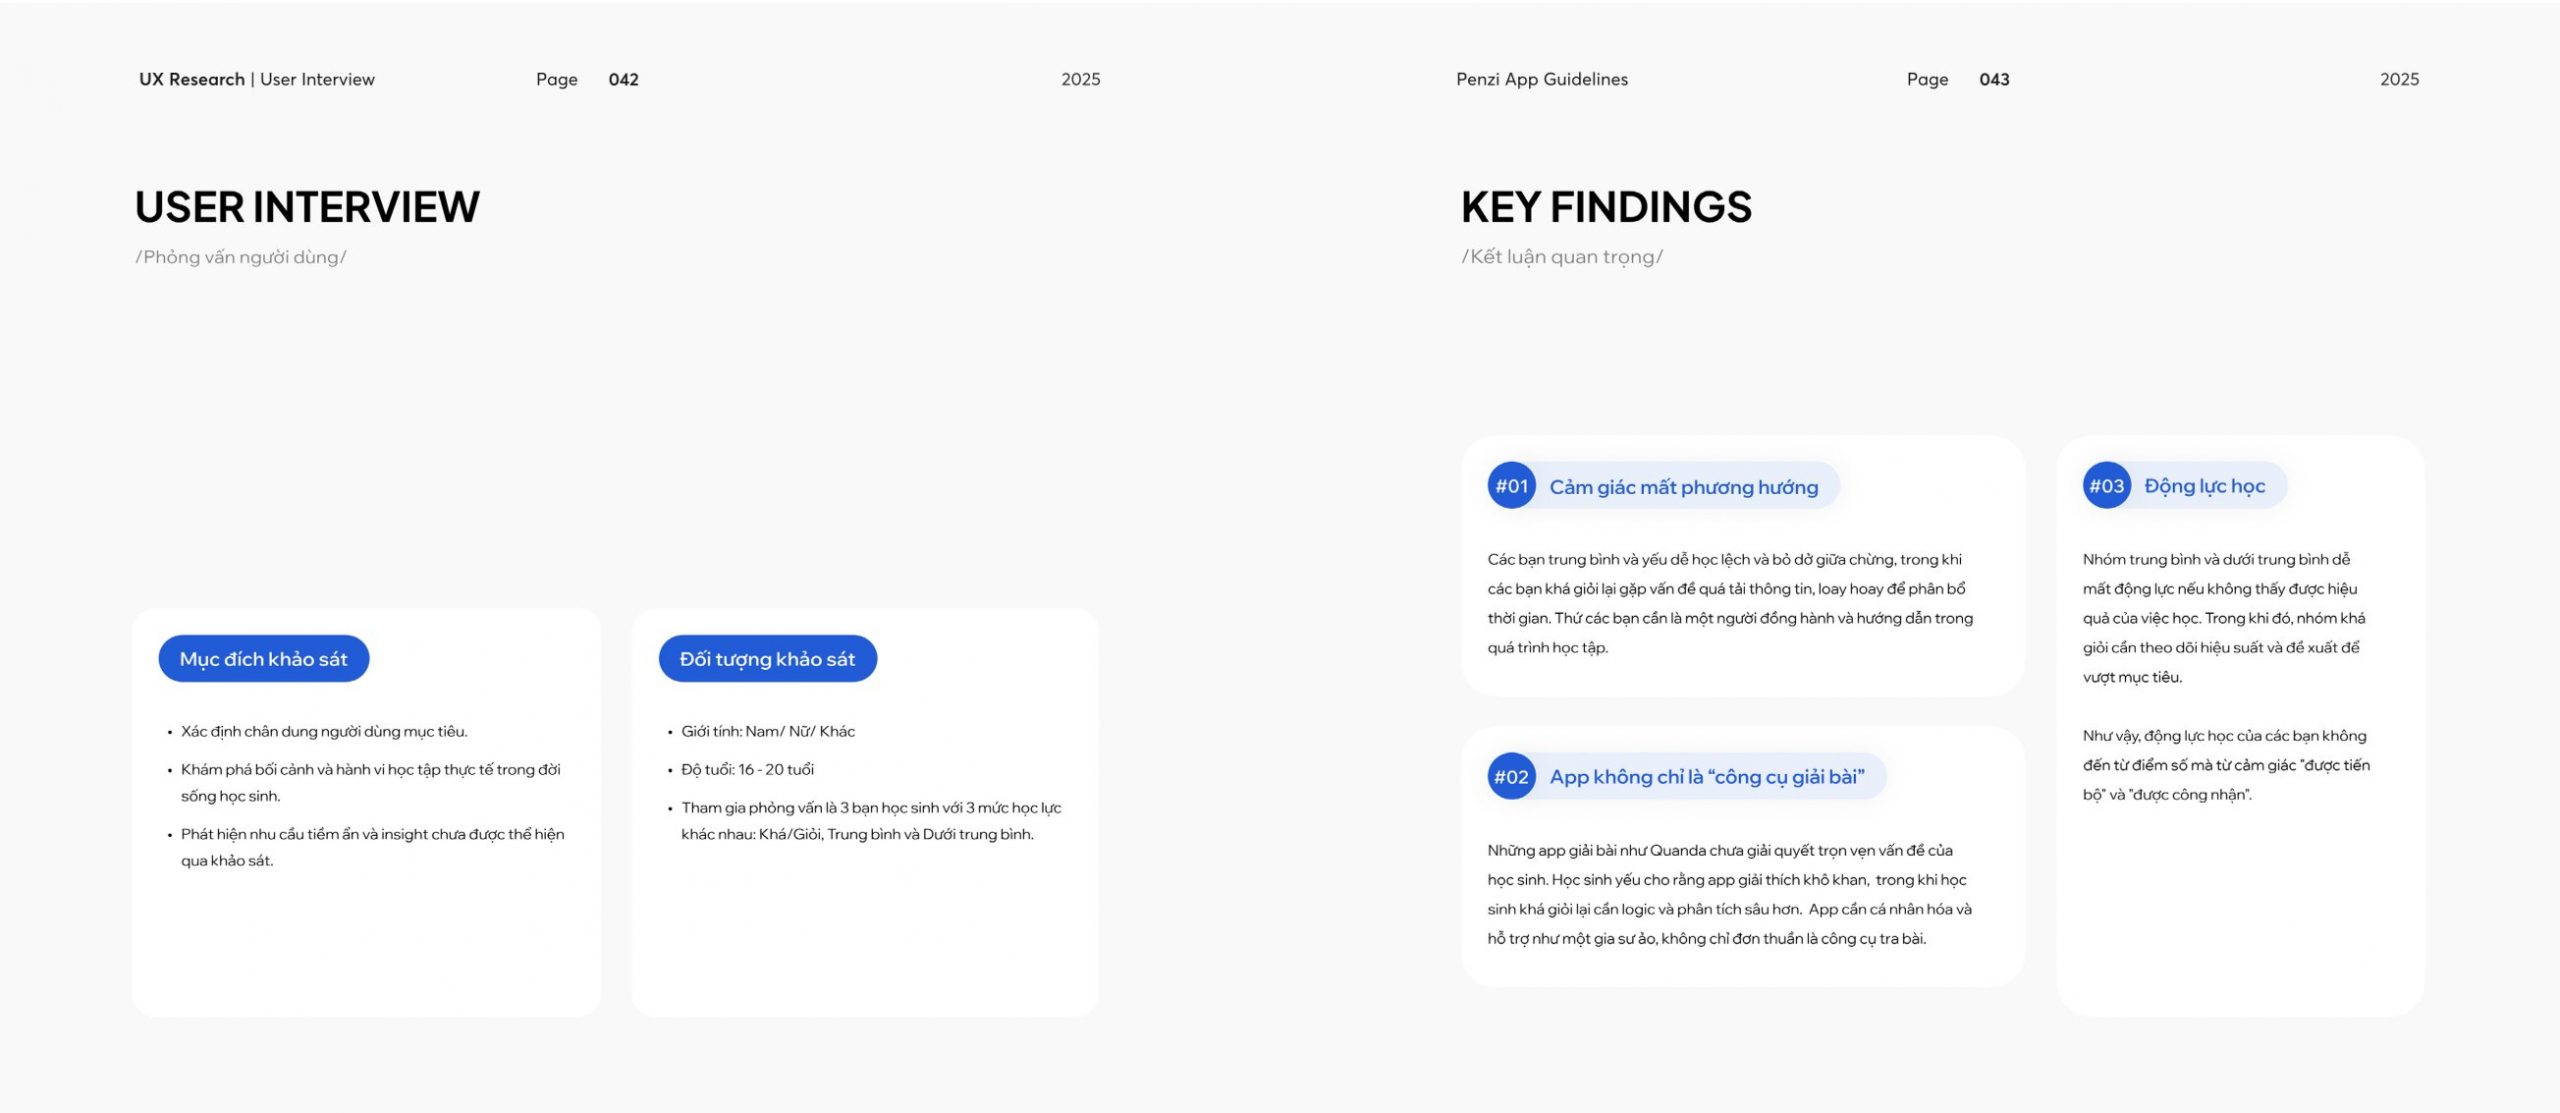Click the Độ tuổi 16 - 20 tuổi bullet

tap(747, 769)
